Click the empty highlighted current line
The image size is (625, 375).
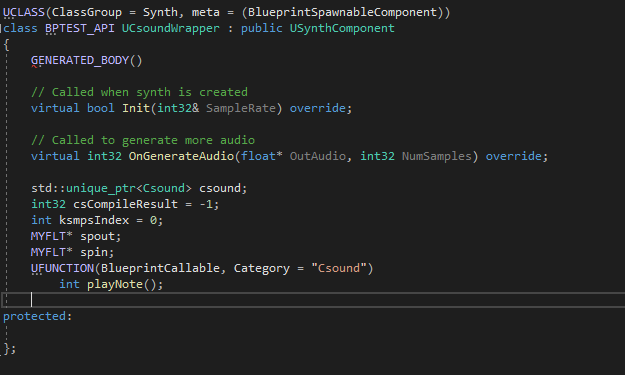point(313,300)
